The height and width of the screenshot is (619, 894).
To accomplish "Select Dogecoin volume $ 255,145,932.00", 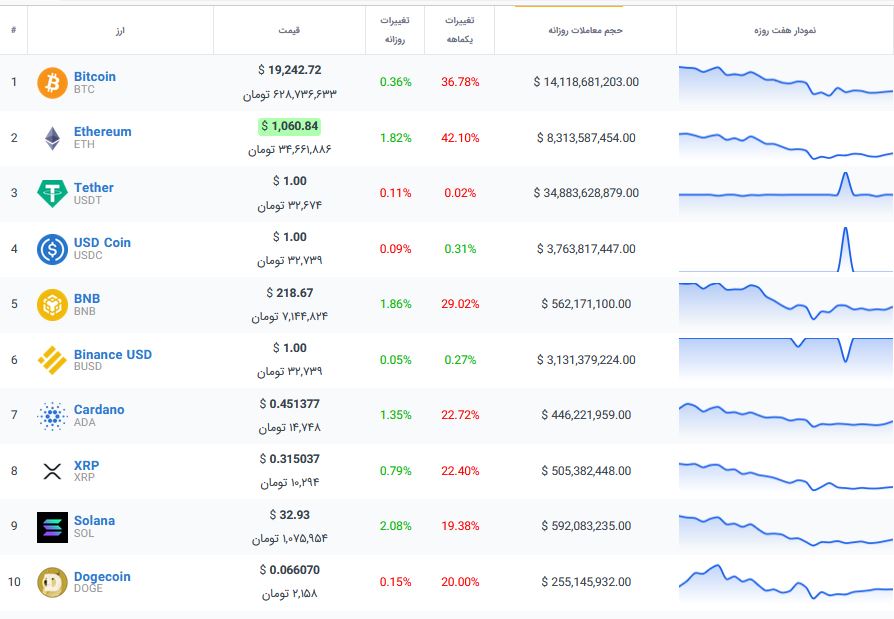I will tap(586, 582).
